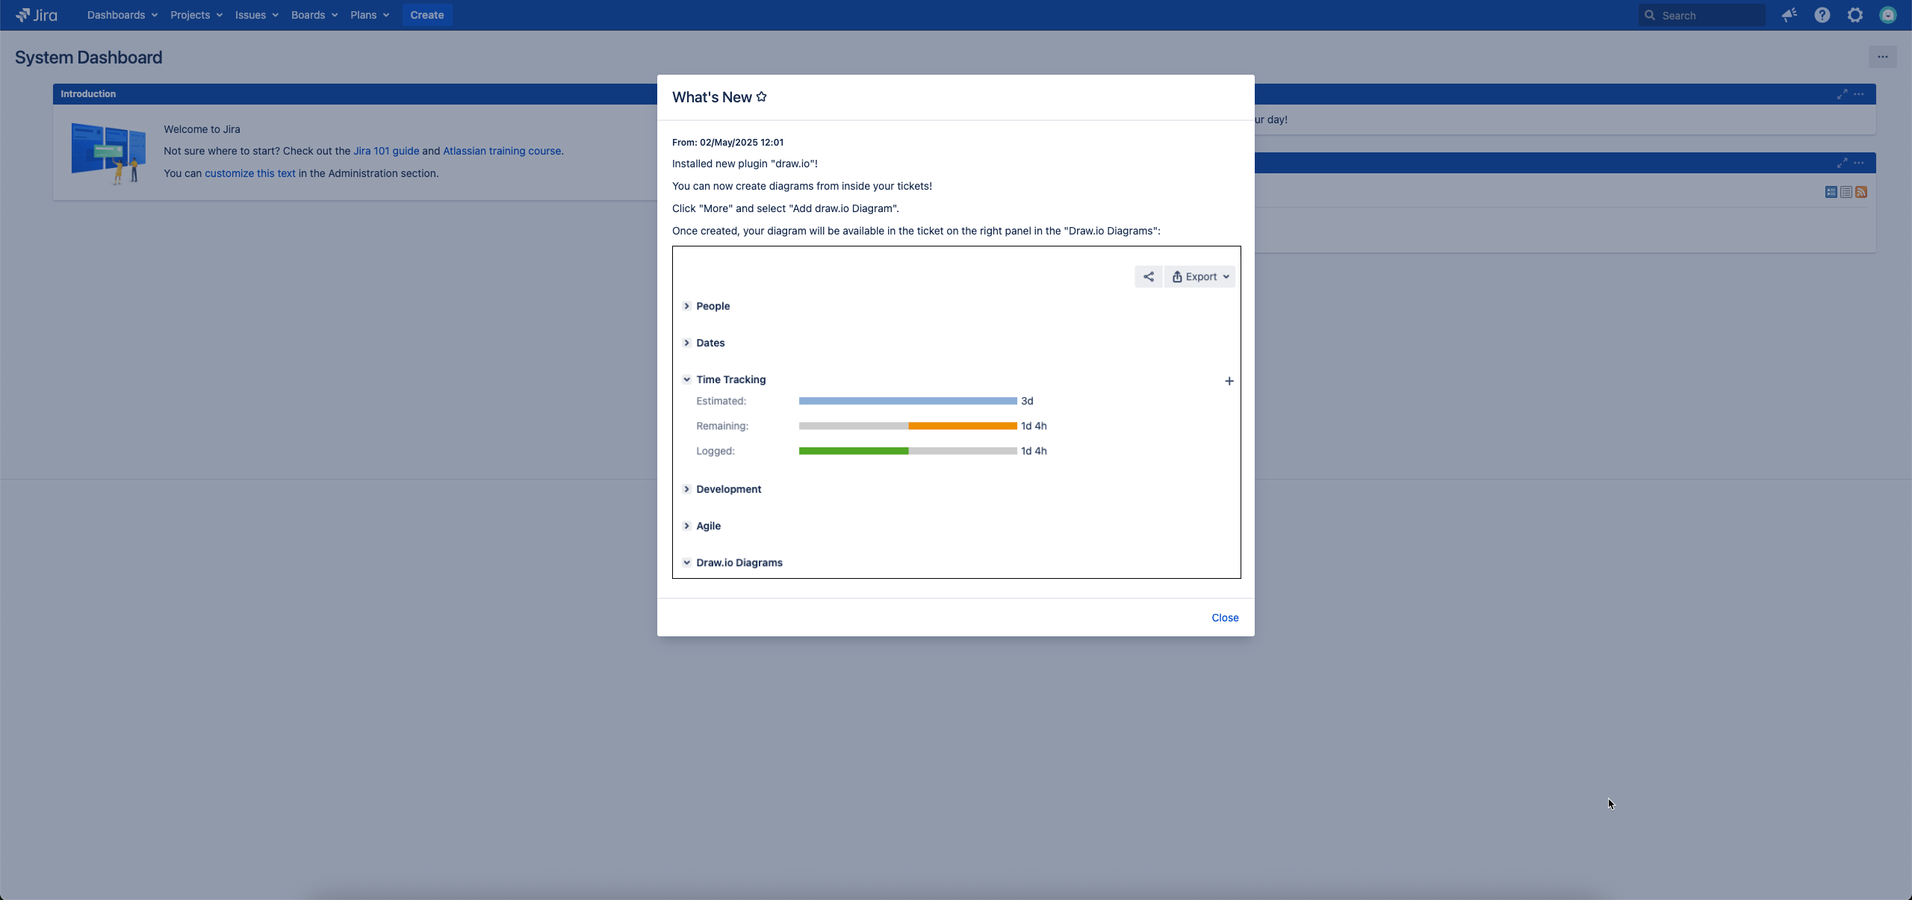Click the plus icon beside Time Tracking
Image resolution: width=1912 pixels, height=900 pixels.
[x=1229, y=381]
